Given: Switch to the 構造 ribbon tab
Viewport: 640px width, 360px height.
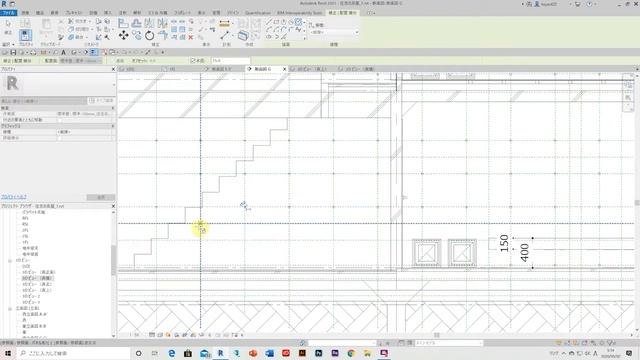Looking at the screenshot, I should pos(40,13).
